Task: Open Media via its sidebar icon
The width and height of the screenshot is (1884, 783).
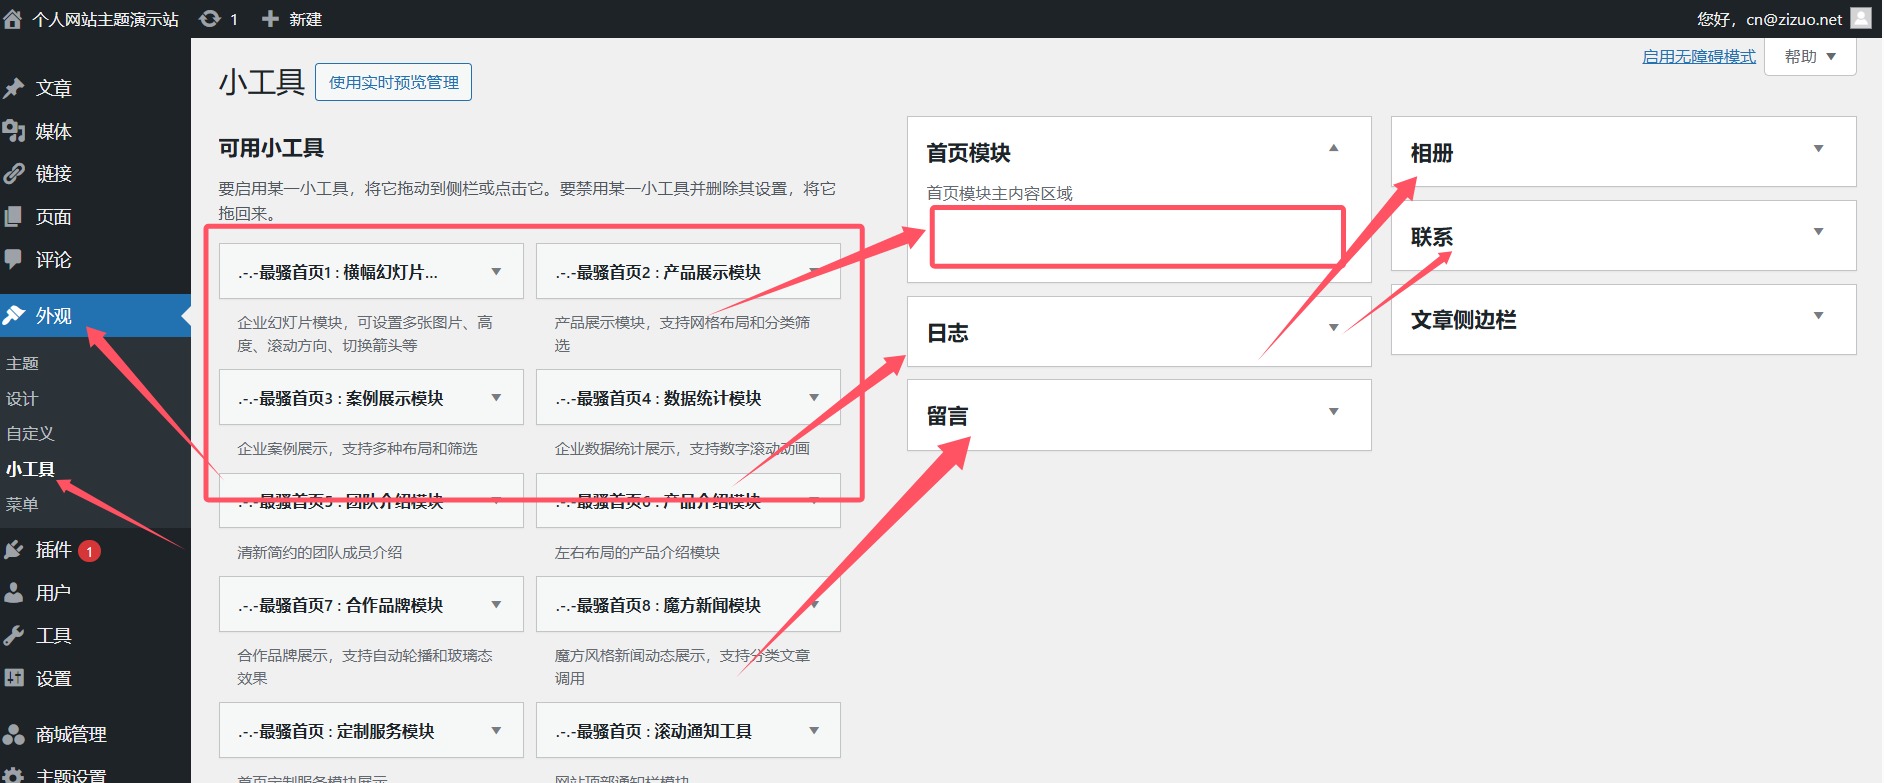Action: (14, 131)
